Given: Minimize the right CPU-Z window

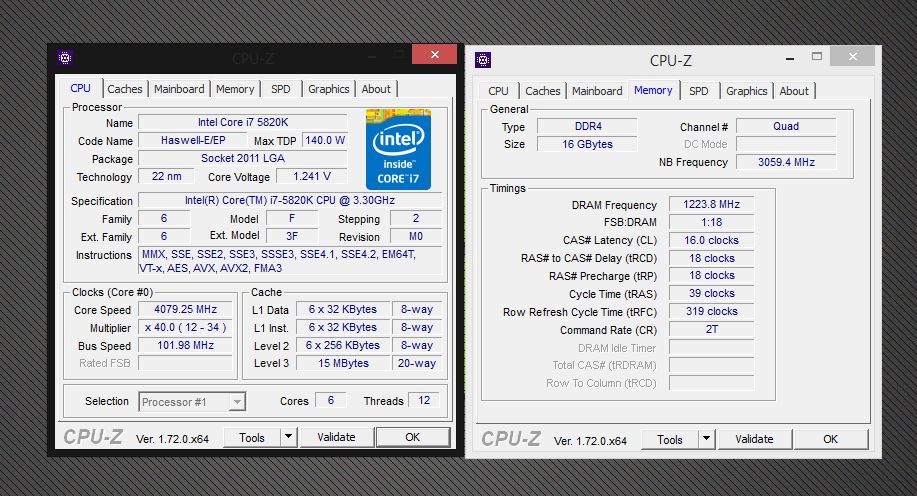Looking at the screenshot, I should point(790,58).
